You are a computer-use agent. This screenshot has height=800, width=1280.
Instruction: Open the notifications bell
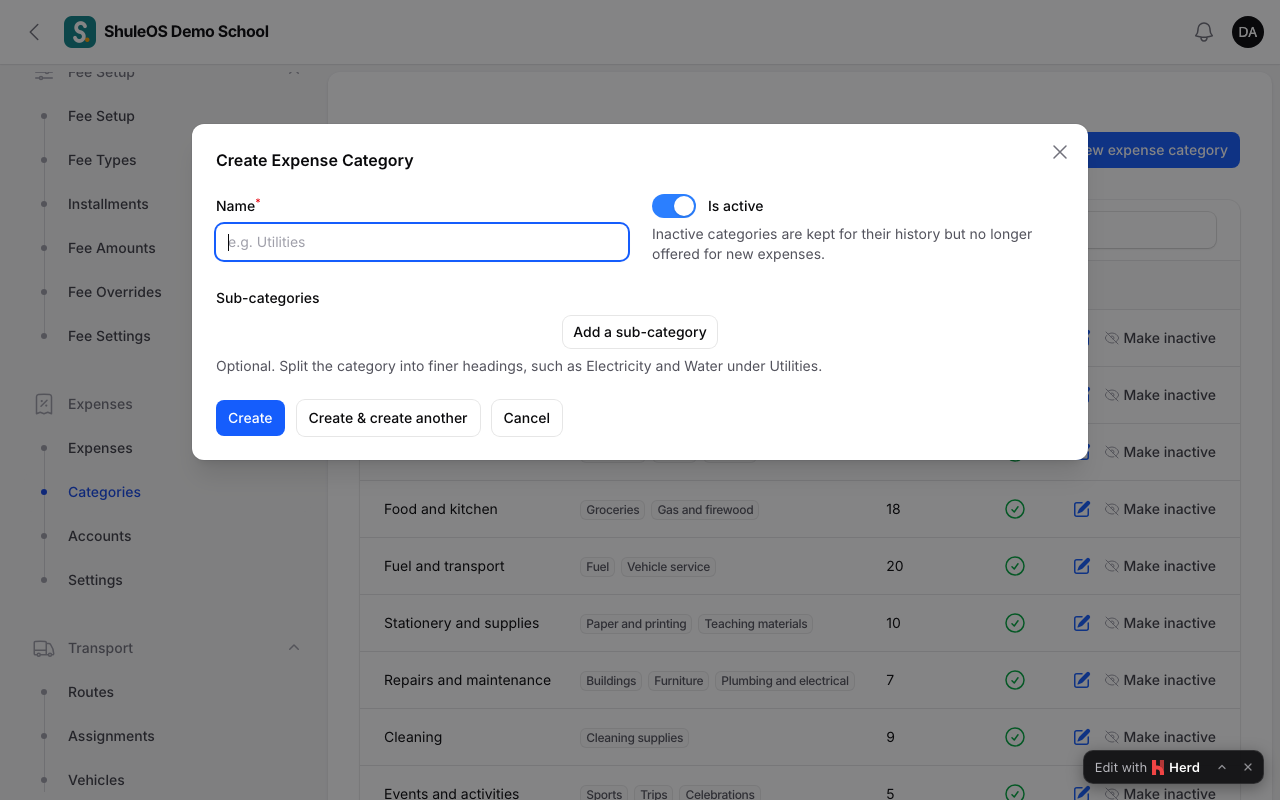pos(1204,32)
